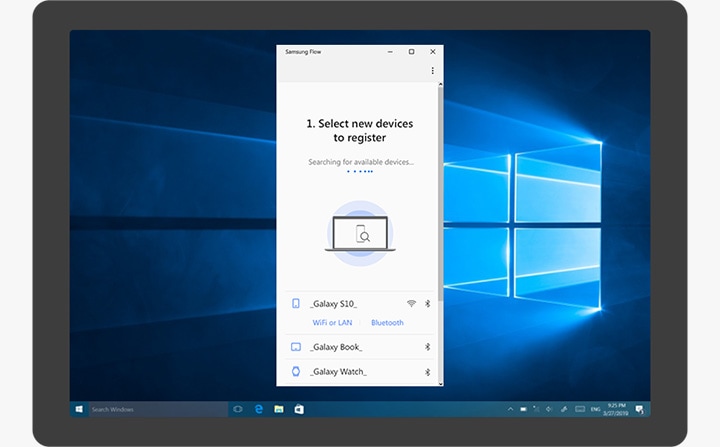Choose Bluetooth connection method
The height and width of the screenshot is (447, 720).
[387, 323]
